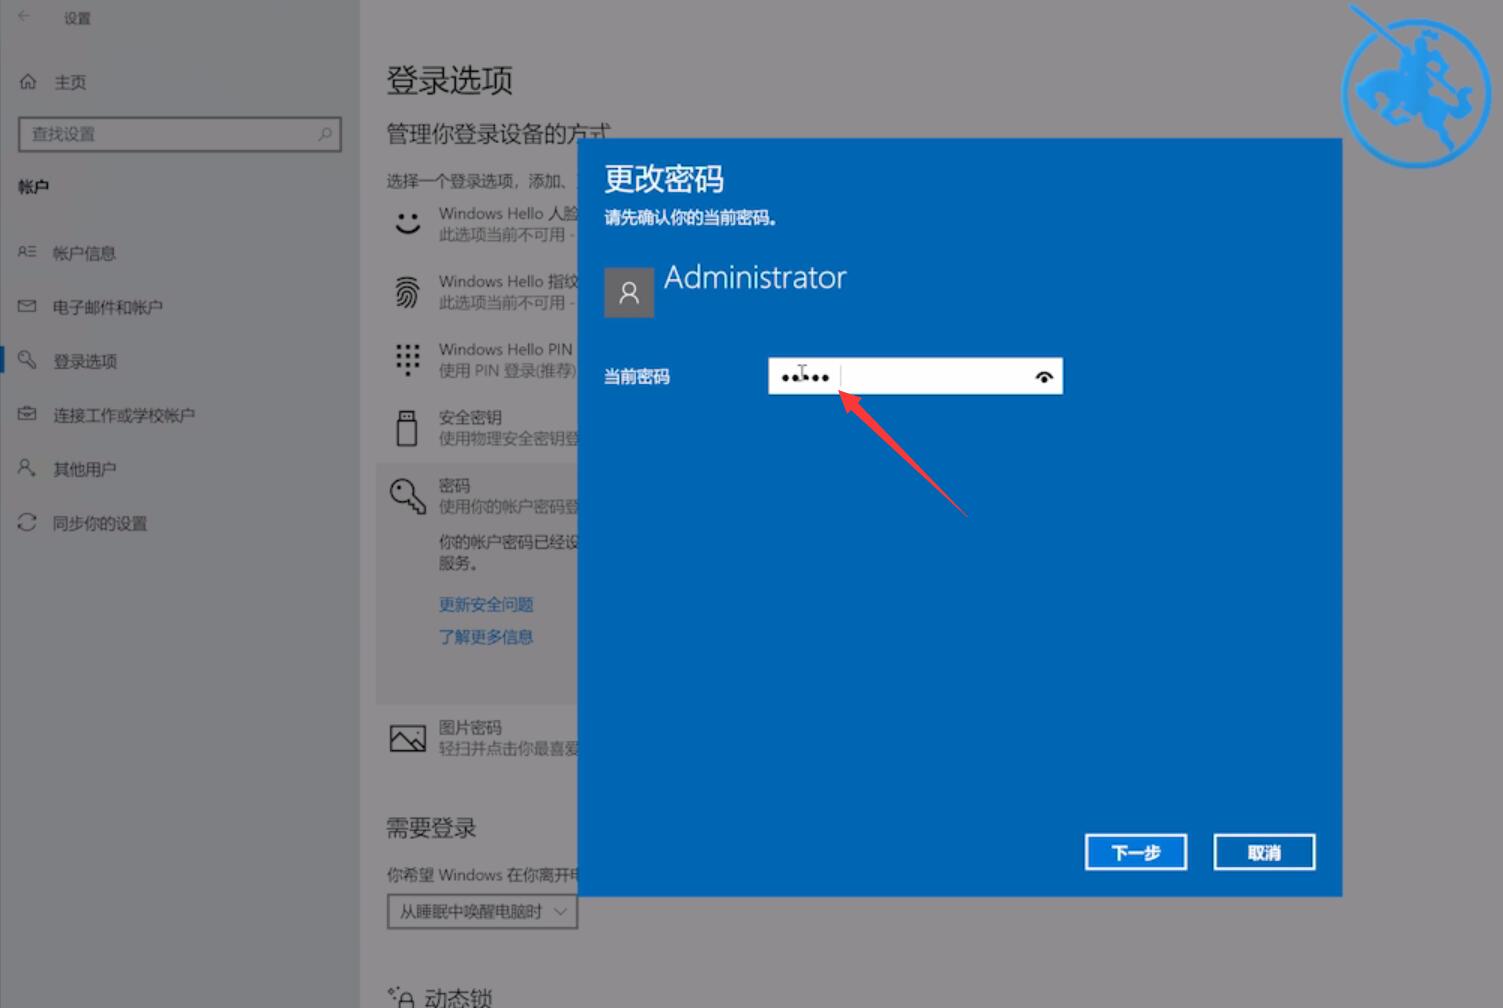The width and height of the screenshot is (1503, 1008).
Task: Select 帐户信息 in the sidebar
Action: [x=84, y=253]
